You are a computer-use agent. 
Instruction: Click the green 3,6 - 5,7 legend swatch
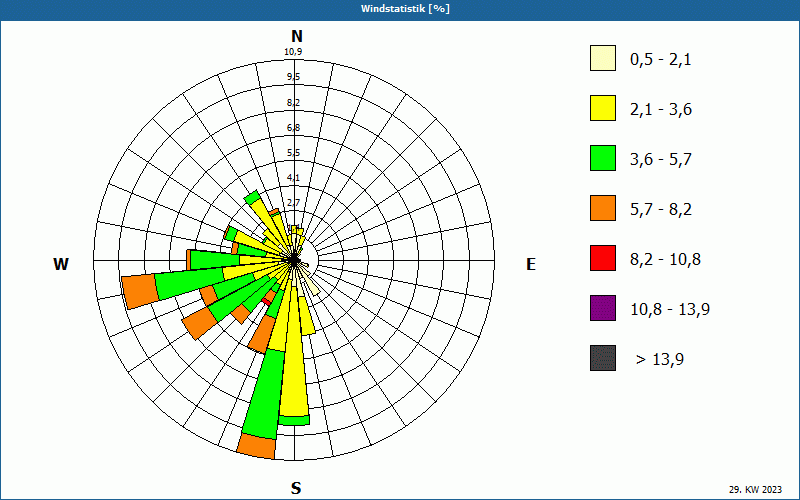pyautogui.click(x=603, y=158)
